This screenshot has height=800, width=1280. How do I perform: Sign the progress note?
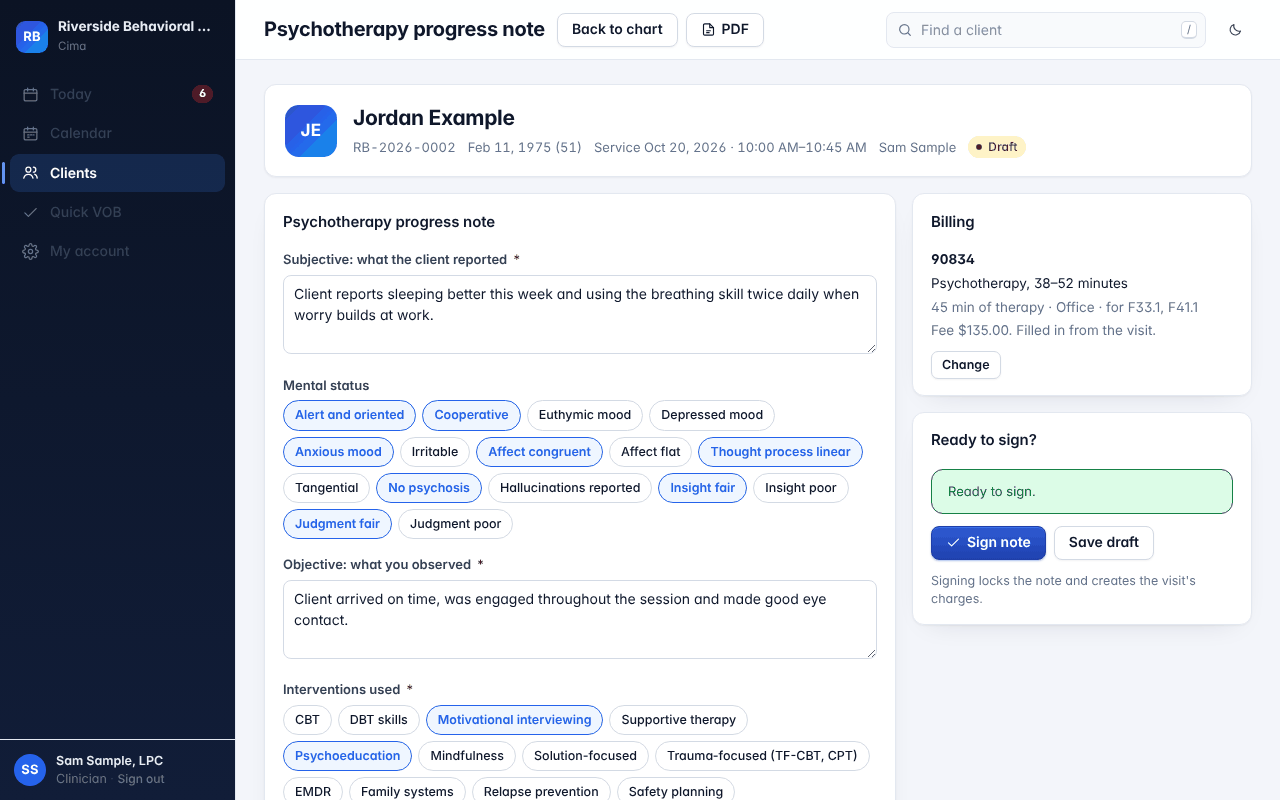click(x=988, y=543)
